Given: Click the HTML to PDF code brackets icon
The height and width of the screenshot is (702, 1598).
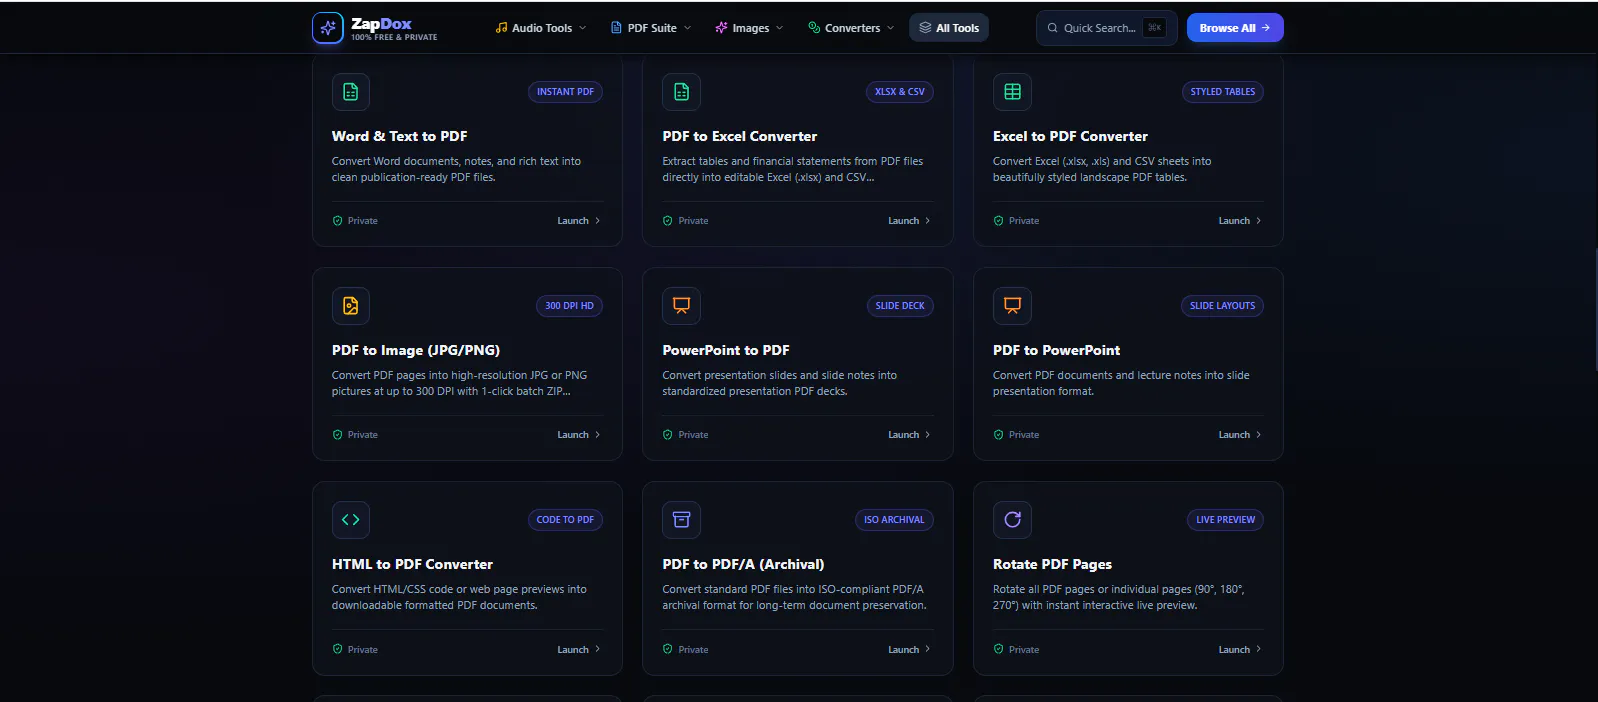Looking at the screenshot, I should pos(351,520).
